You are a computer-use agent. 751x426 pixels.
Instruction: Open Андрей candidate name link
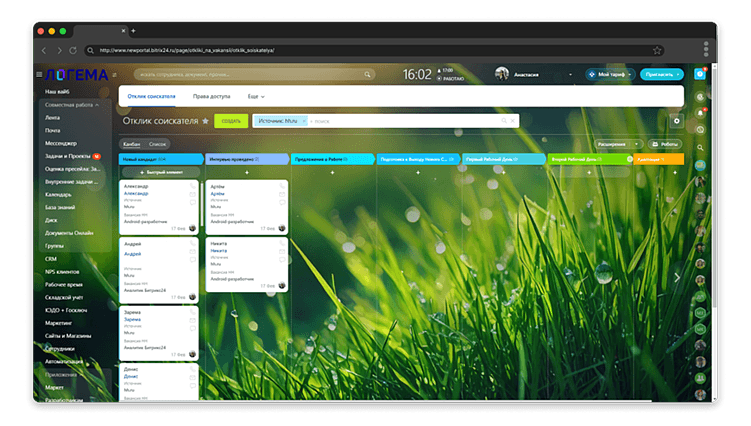pos(133,254)
